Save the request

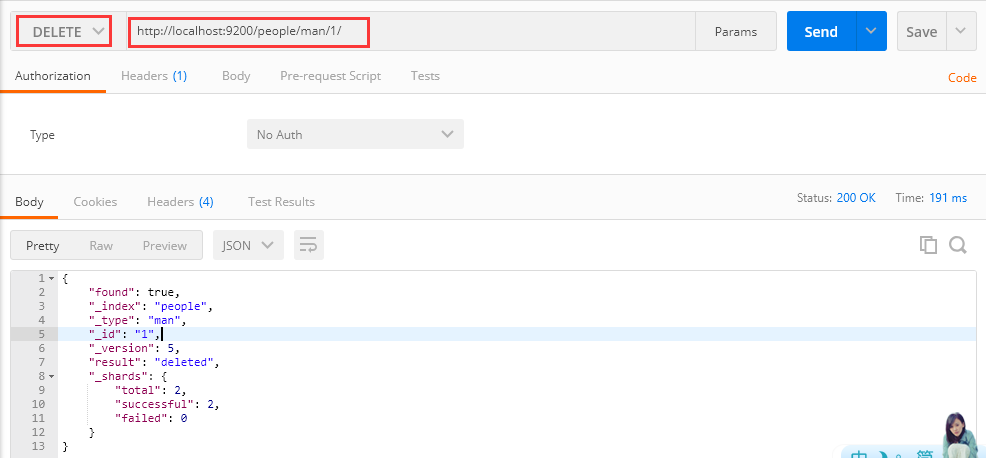[x=921, y=31]
